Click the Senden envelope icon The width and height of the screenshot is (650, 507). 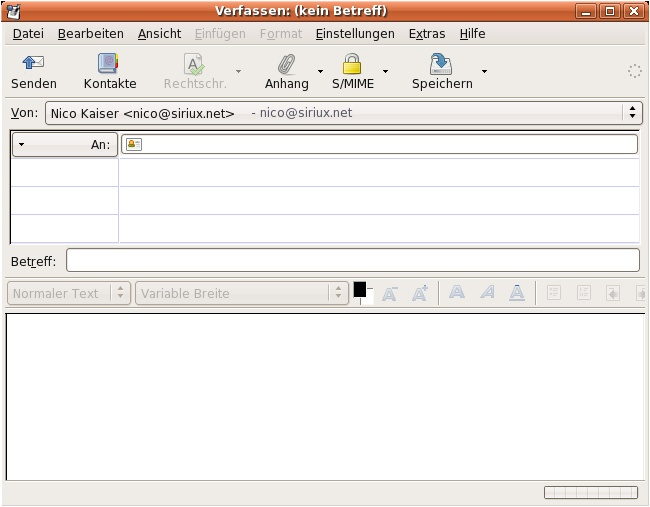click(x=33, y=63)
